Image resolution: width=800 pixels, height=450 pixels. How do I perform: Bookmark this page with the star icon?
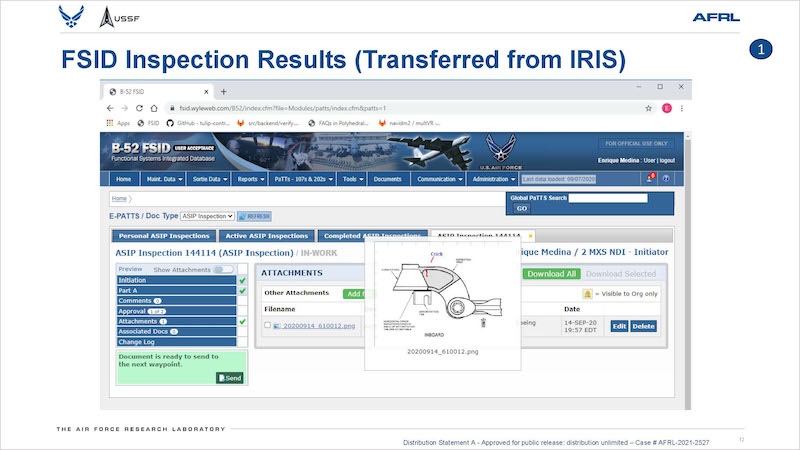coord(648,108)
